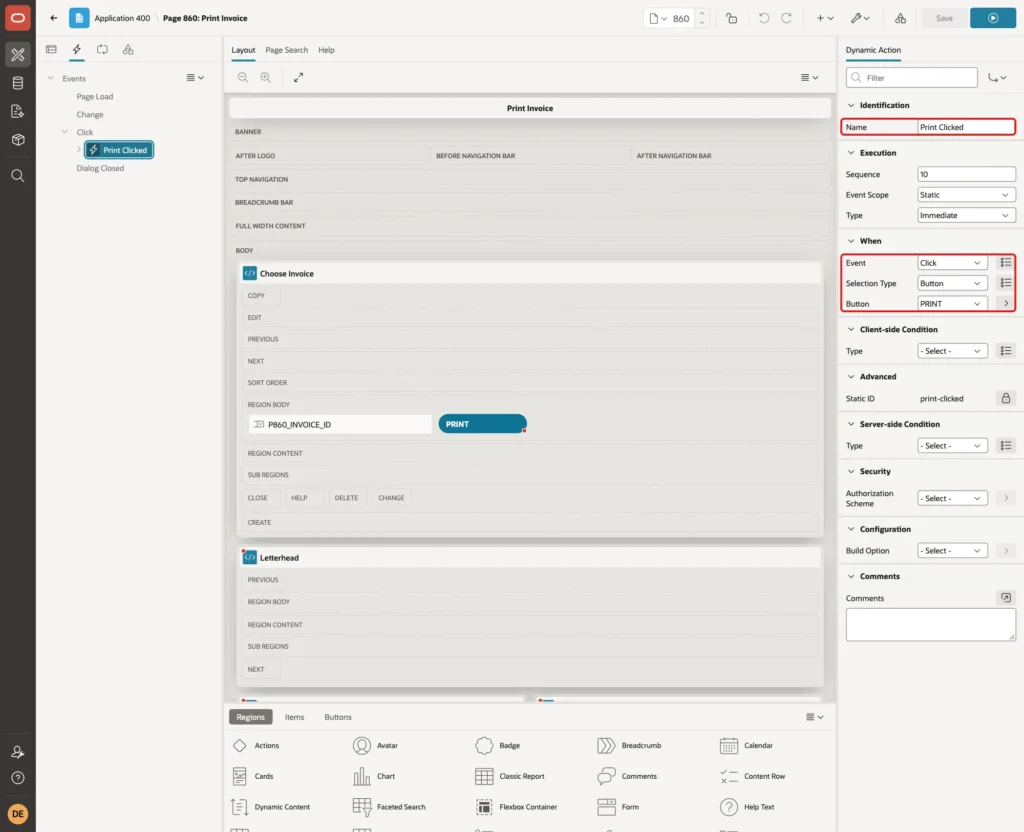Open the administration user icon

pyautogui.click(x=18, y=752)
